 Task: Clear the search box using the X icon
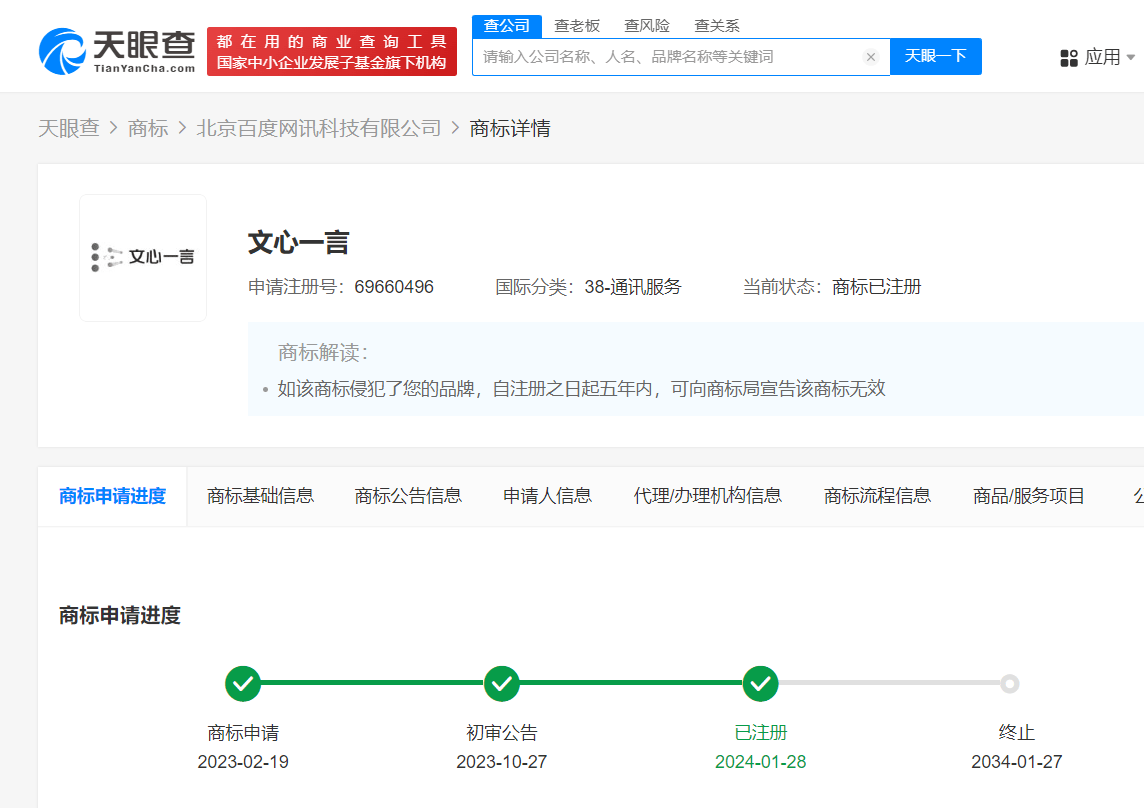[871, 57]
